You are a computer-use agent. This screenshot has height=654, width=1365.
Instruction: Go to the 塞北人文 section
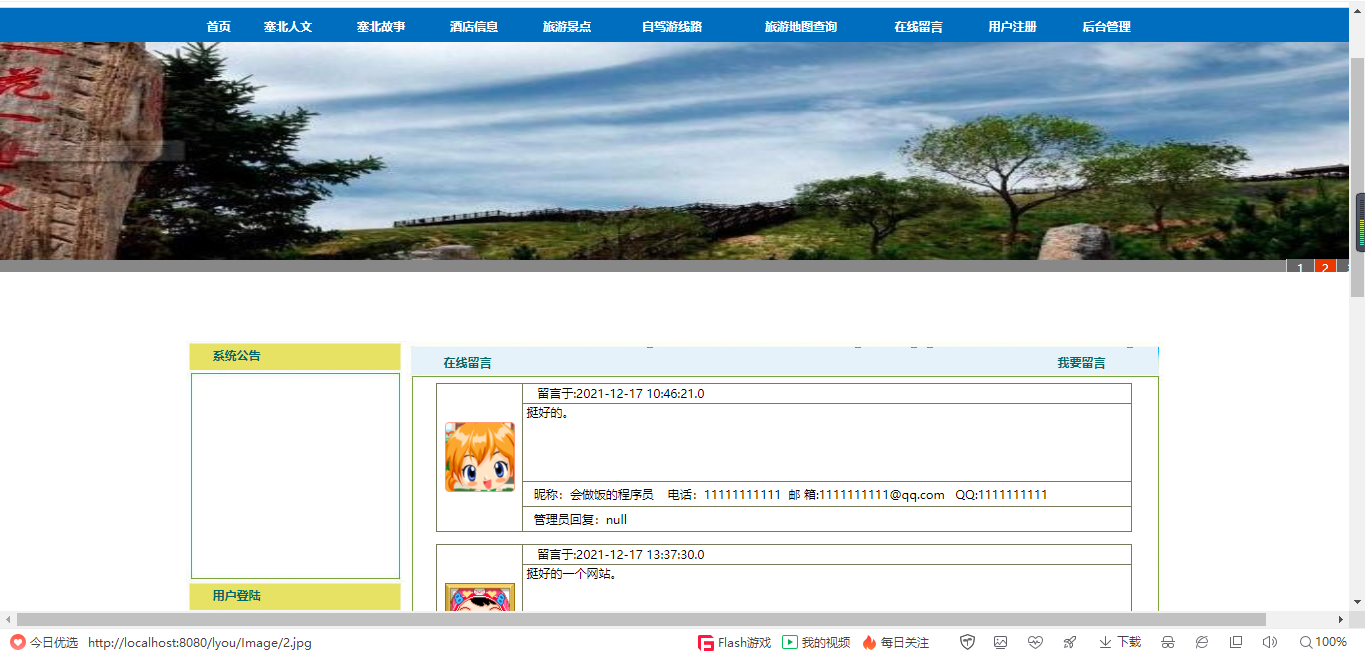point(288,27)
